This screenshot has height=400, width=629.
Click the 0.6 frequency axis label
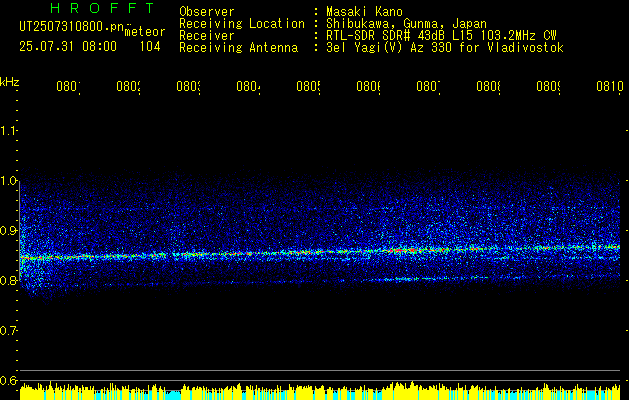tap(8, 380)
